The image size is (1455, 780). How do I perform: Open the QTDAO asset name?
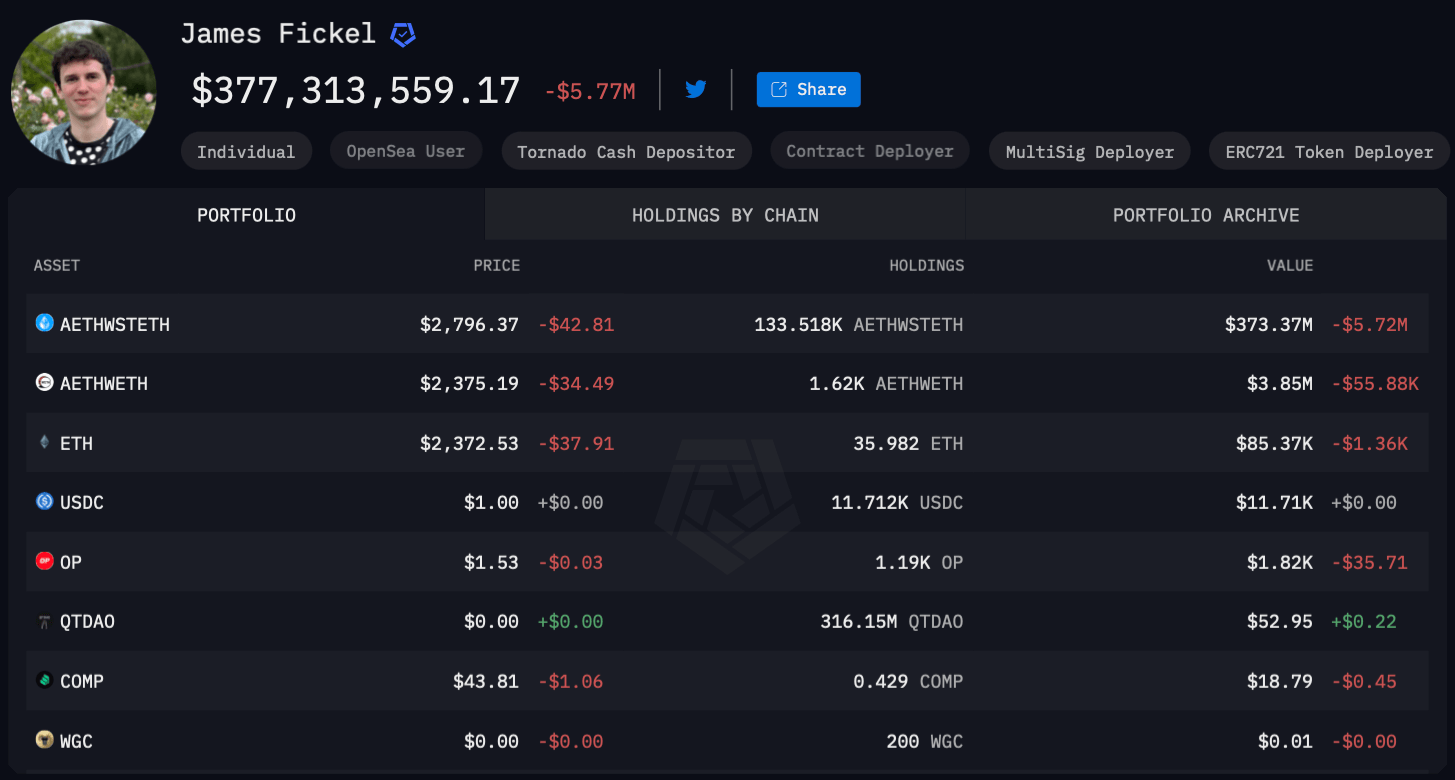click(87, 622)
